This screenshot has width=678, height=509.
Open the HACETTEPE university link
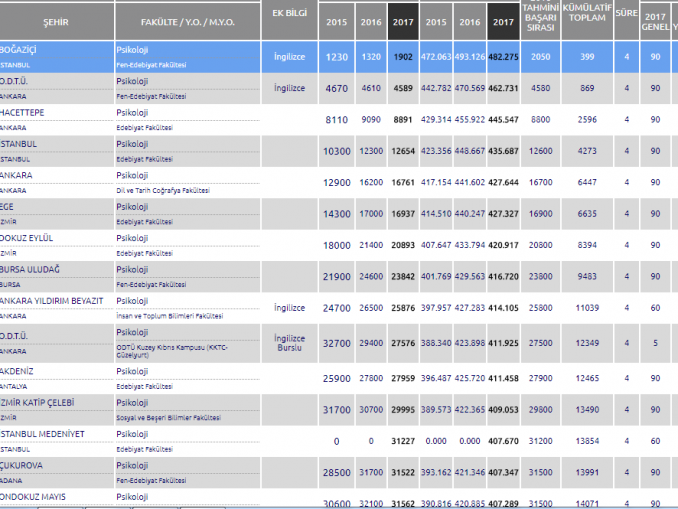coord(27,113)
